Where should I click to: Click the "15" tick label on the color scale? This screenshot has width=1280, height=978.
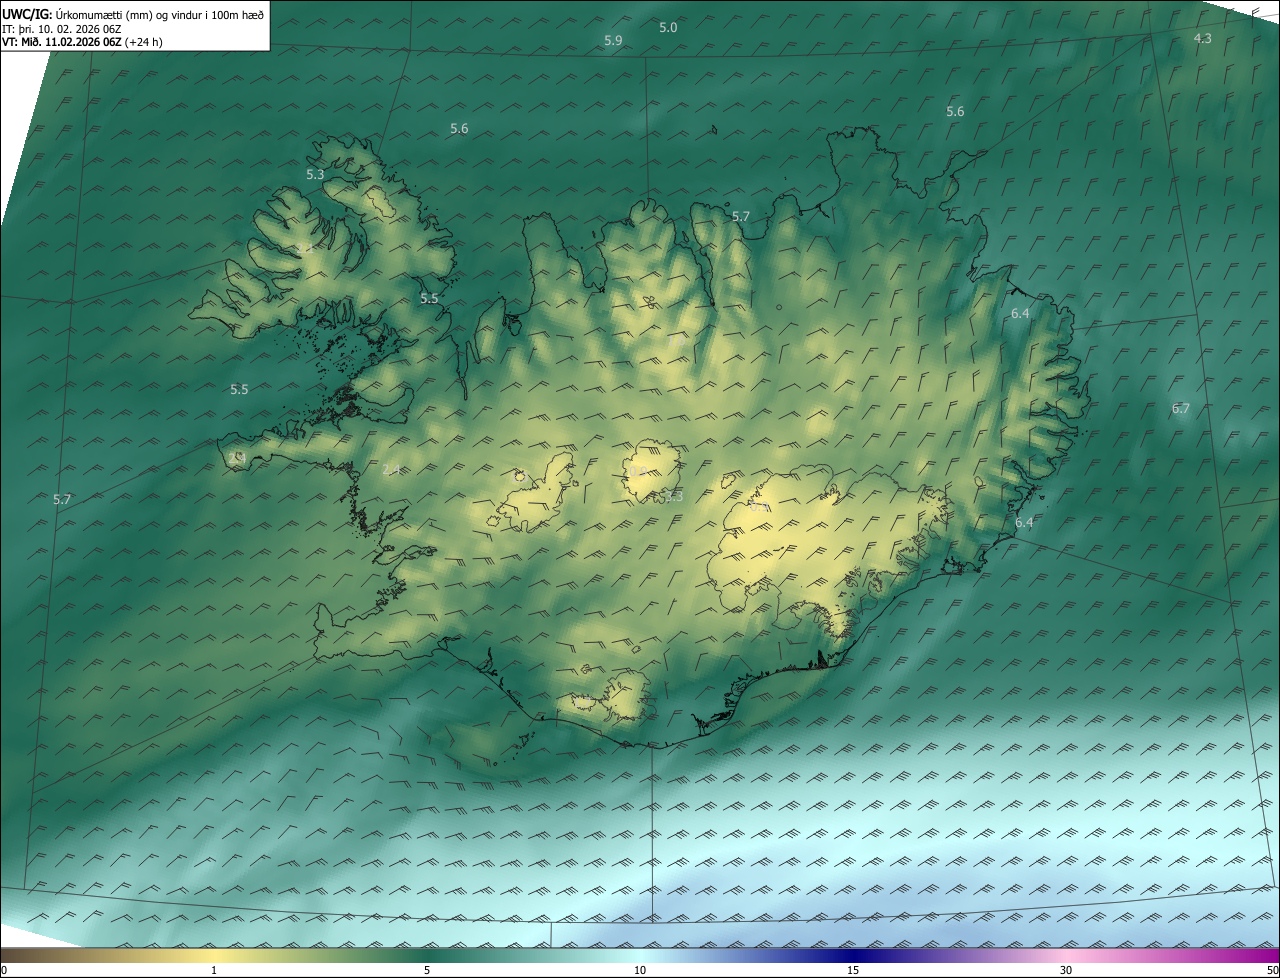tap(853, 971)
